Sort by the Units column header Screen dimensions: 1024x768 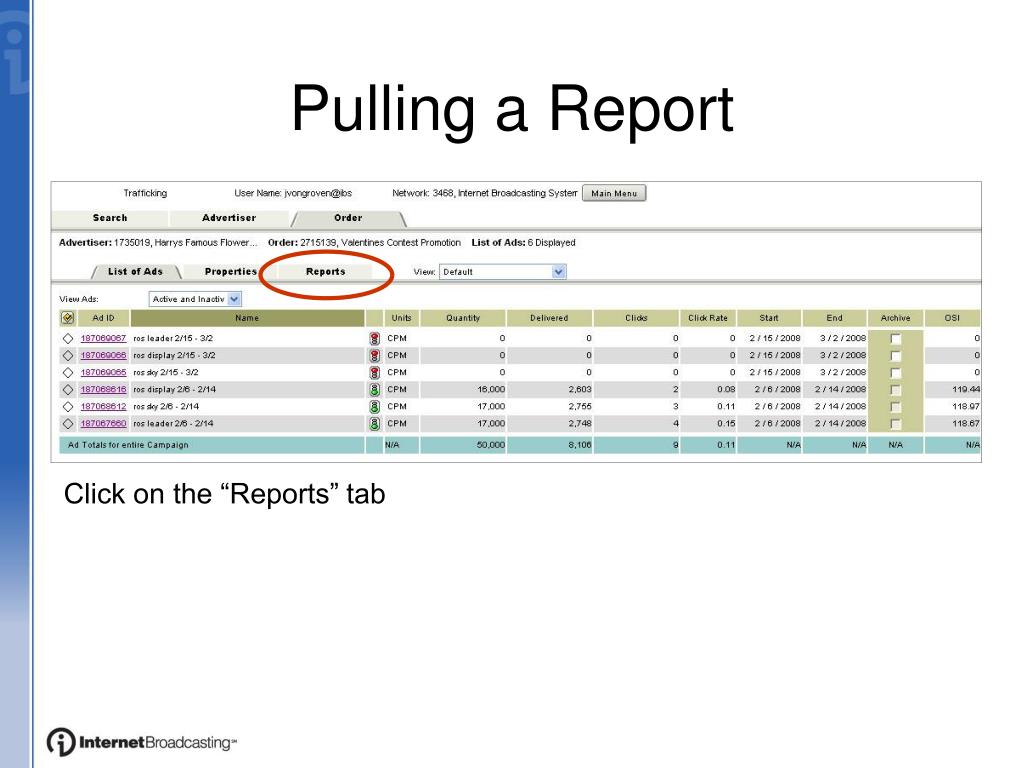402,318
